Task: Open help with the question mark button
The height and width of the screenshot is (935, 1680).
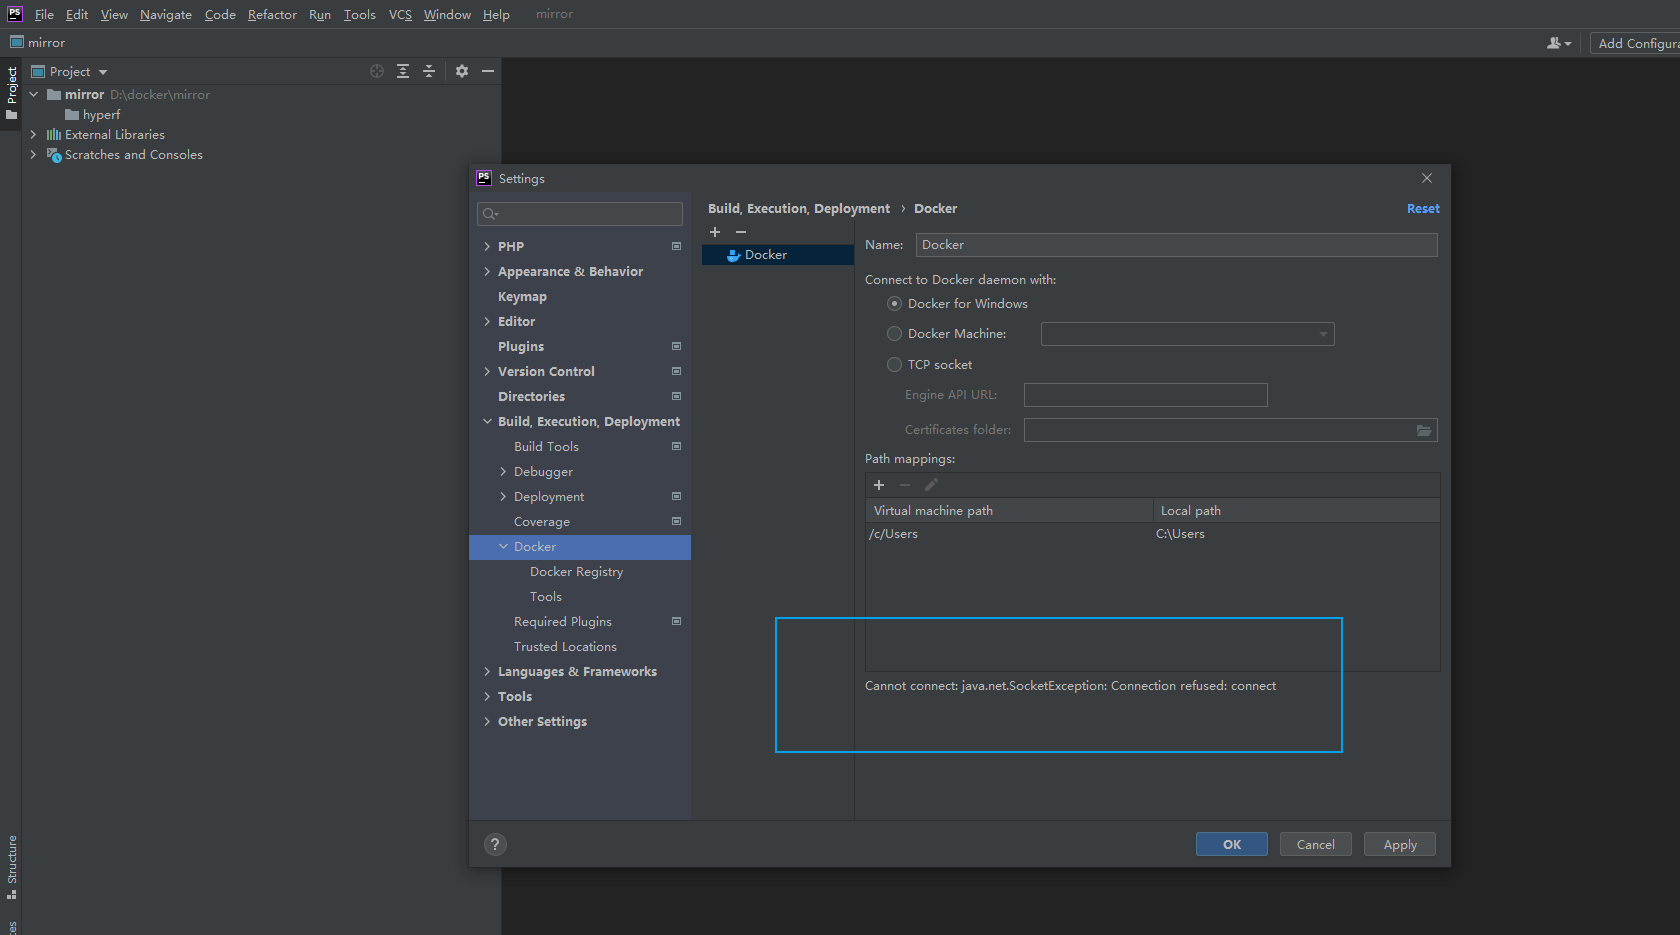Action: tap(495, 844)
